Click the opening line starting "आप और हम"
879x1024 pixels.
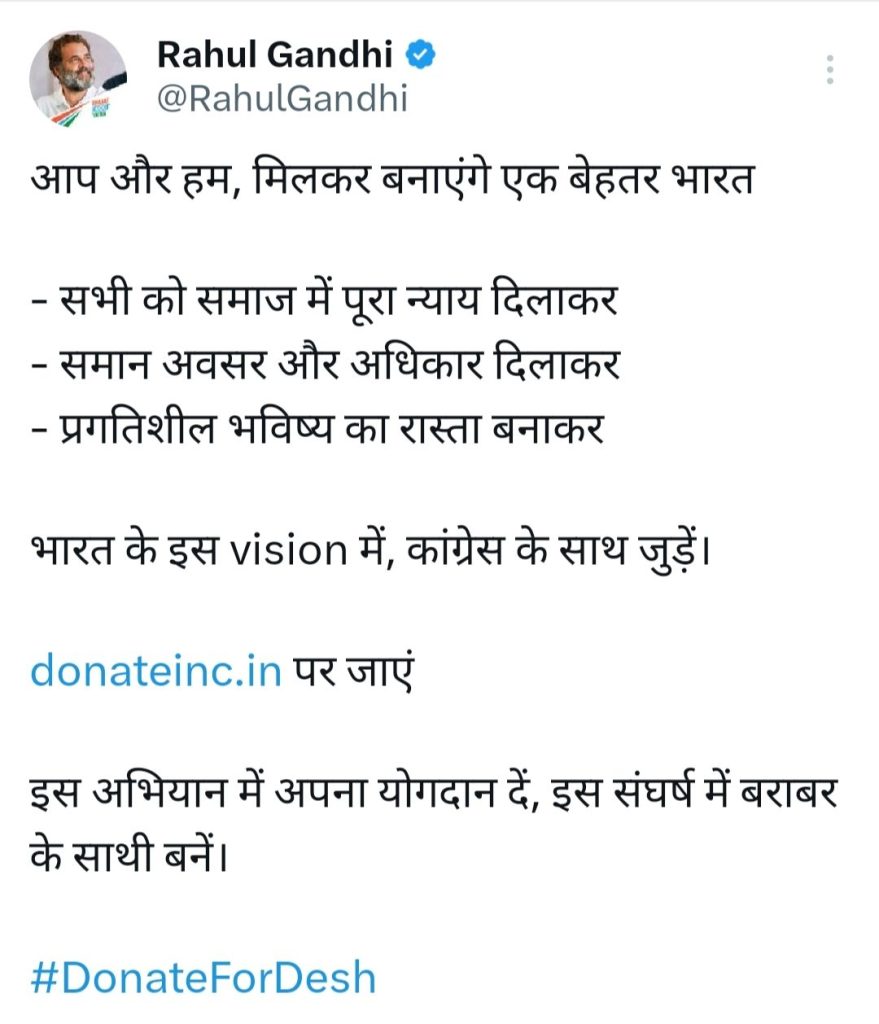click(x=392, y=180)
